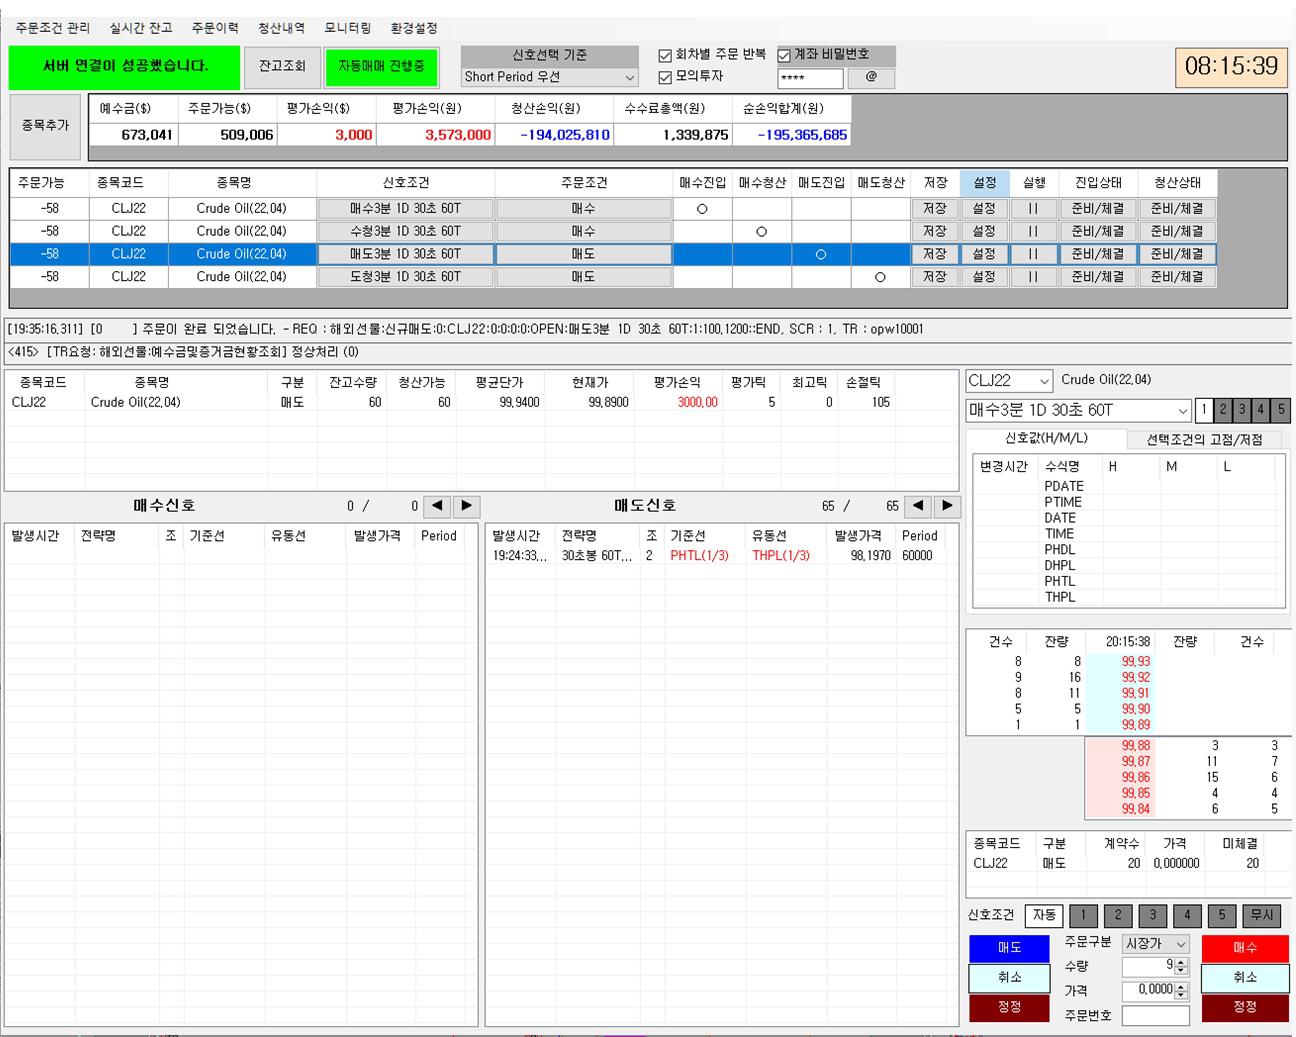Viewport: 1296px width, 1037px height.
Task: Open the Short Period 우선 dropdown
Action: tap(549, 77)
